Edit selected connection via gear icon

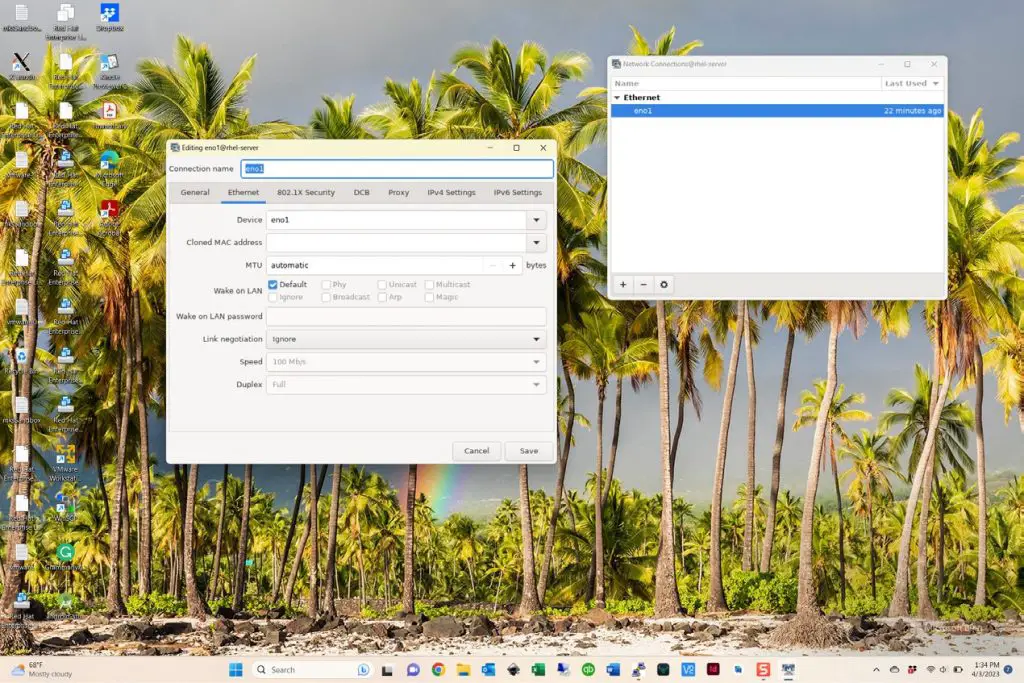pyautogui.click(x=663, y=285)
